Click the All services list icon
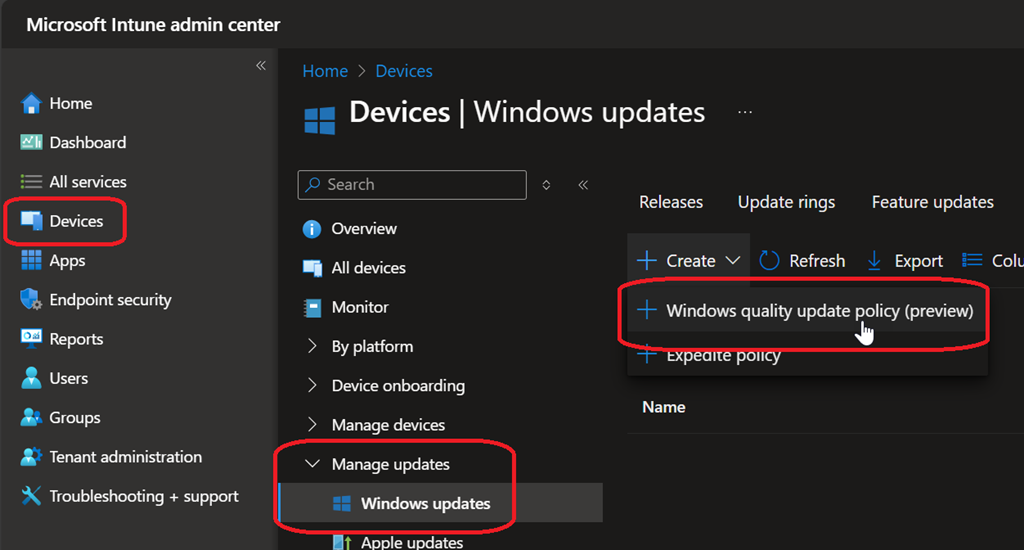This screenshot has width=1024, height=550. [x=31, y=182]
